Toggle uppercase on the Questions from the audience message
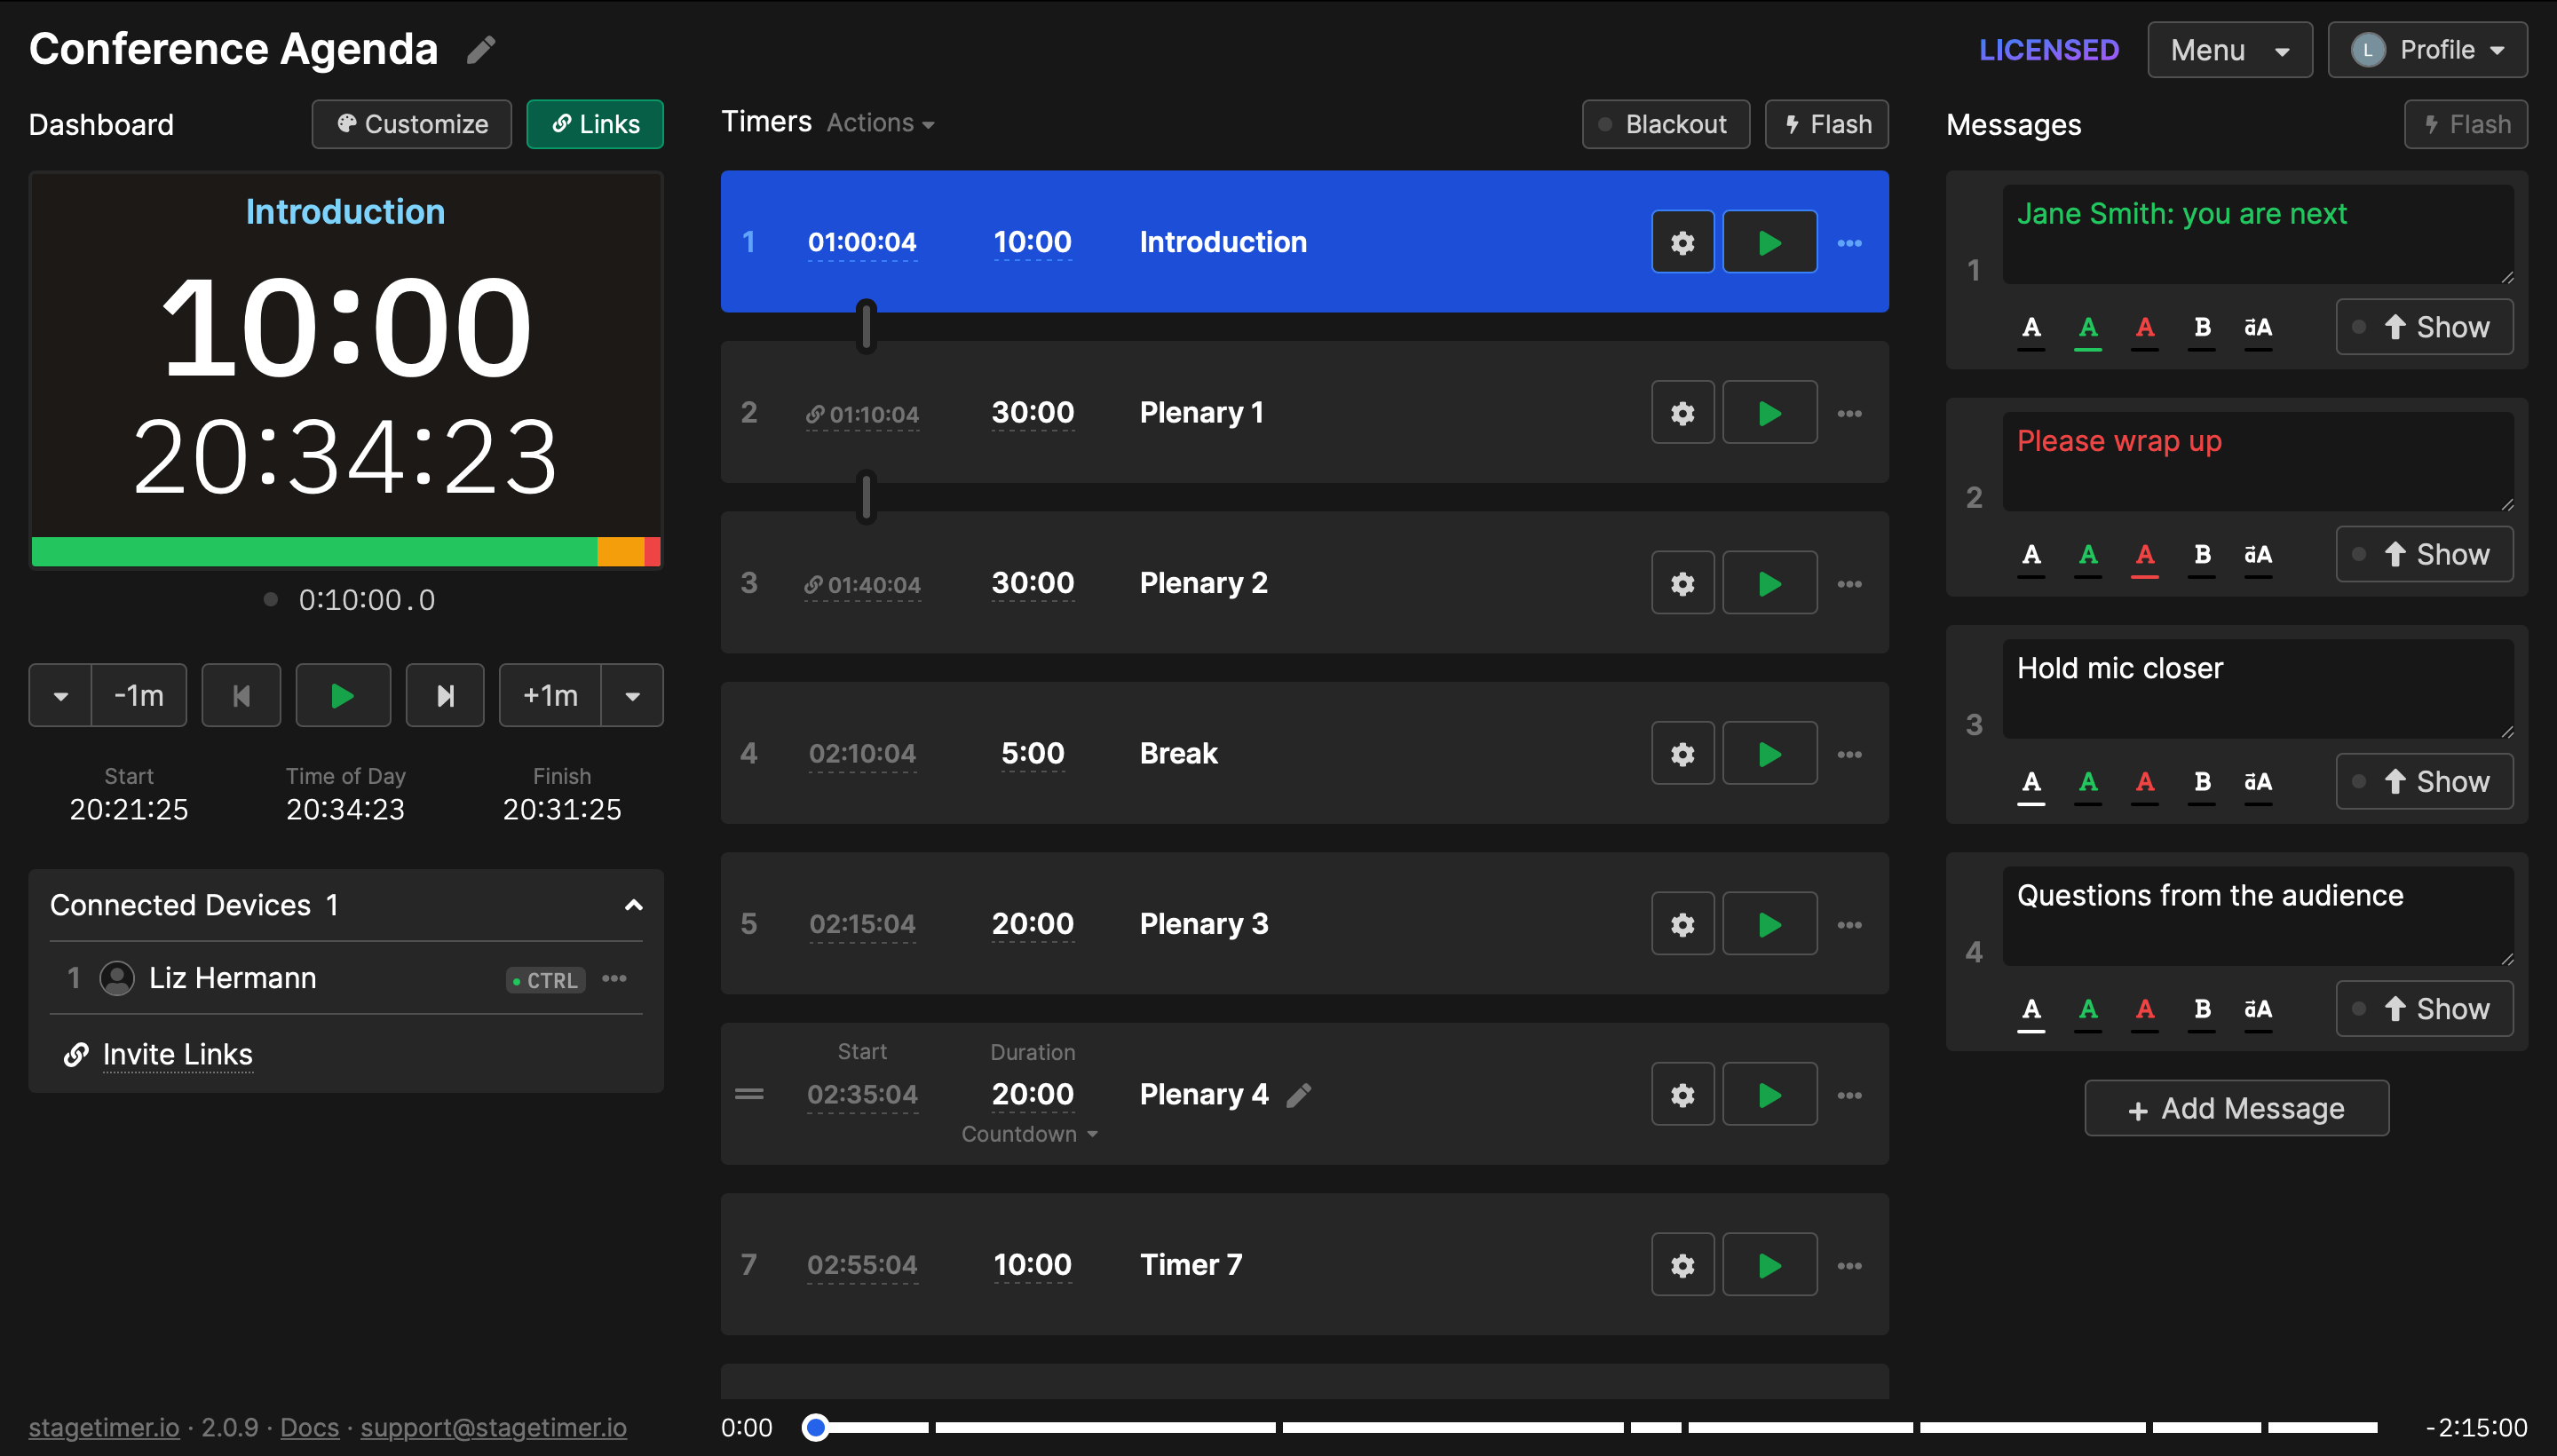 coord(2259,1011)
